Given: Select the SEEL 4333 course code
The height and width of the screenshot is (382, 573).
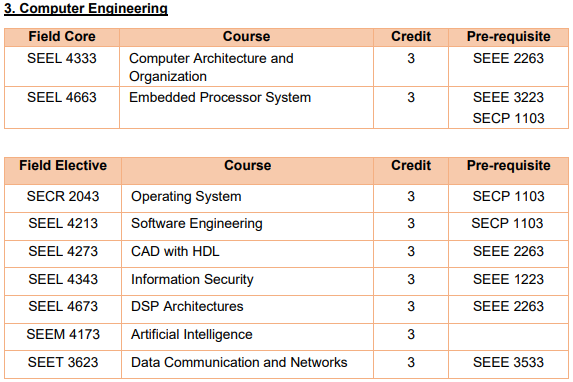Looking at the screenshot, I should point(62,58).
